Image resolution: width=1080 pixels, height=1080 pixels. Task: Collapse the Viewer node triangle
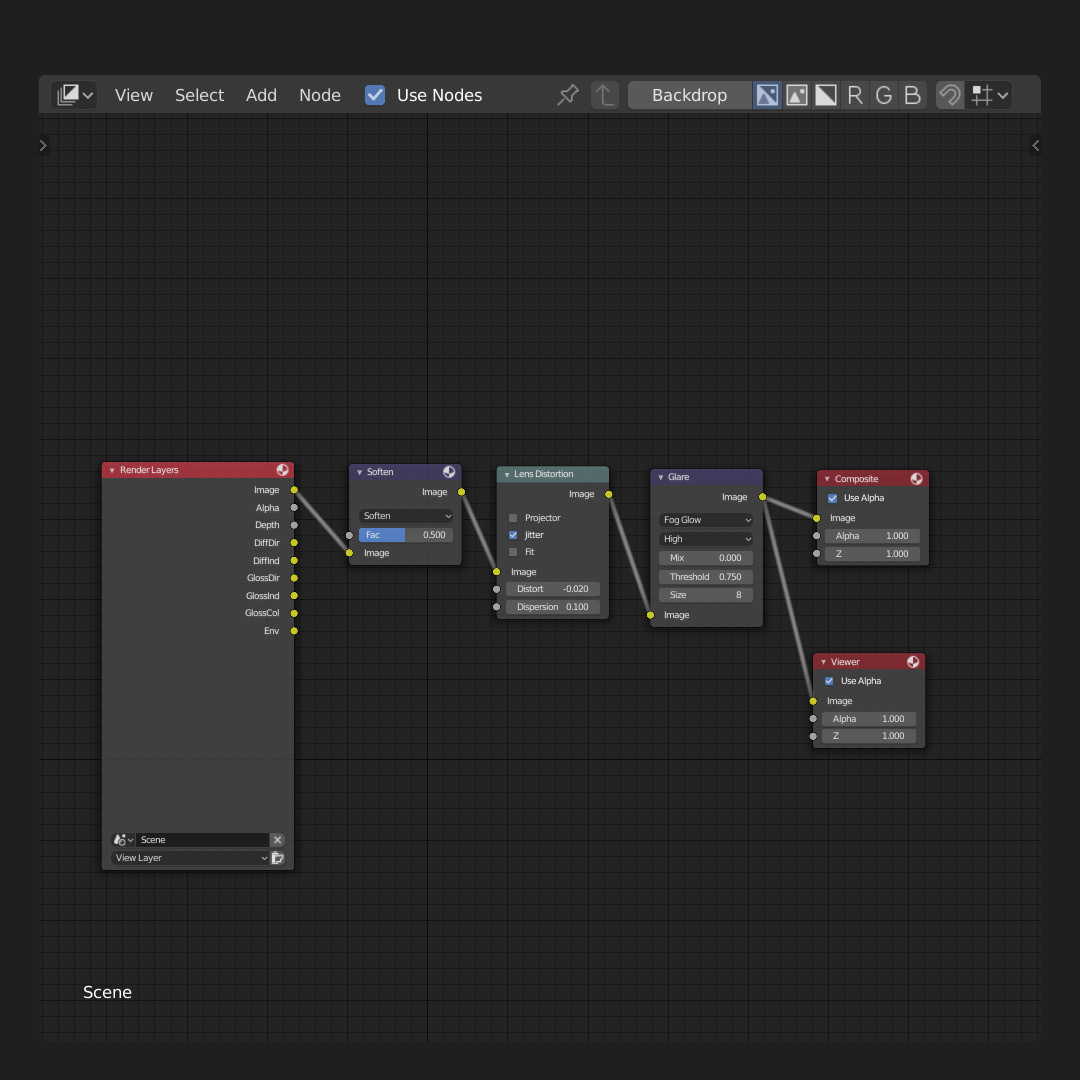click(824, 663)
